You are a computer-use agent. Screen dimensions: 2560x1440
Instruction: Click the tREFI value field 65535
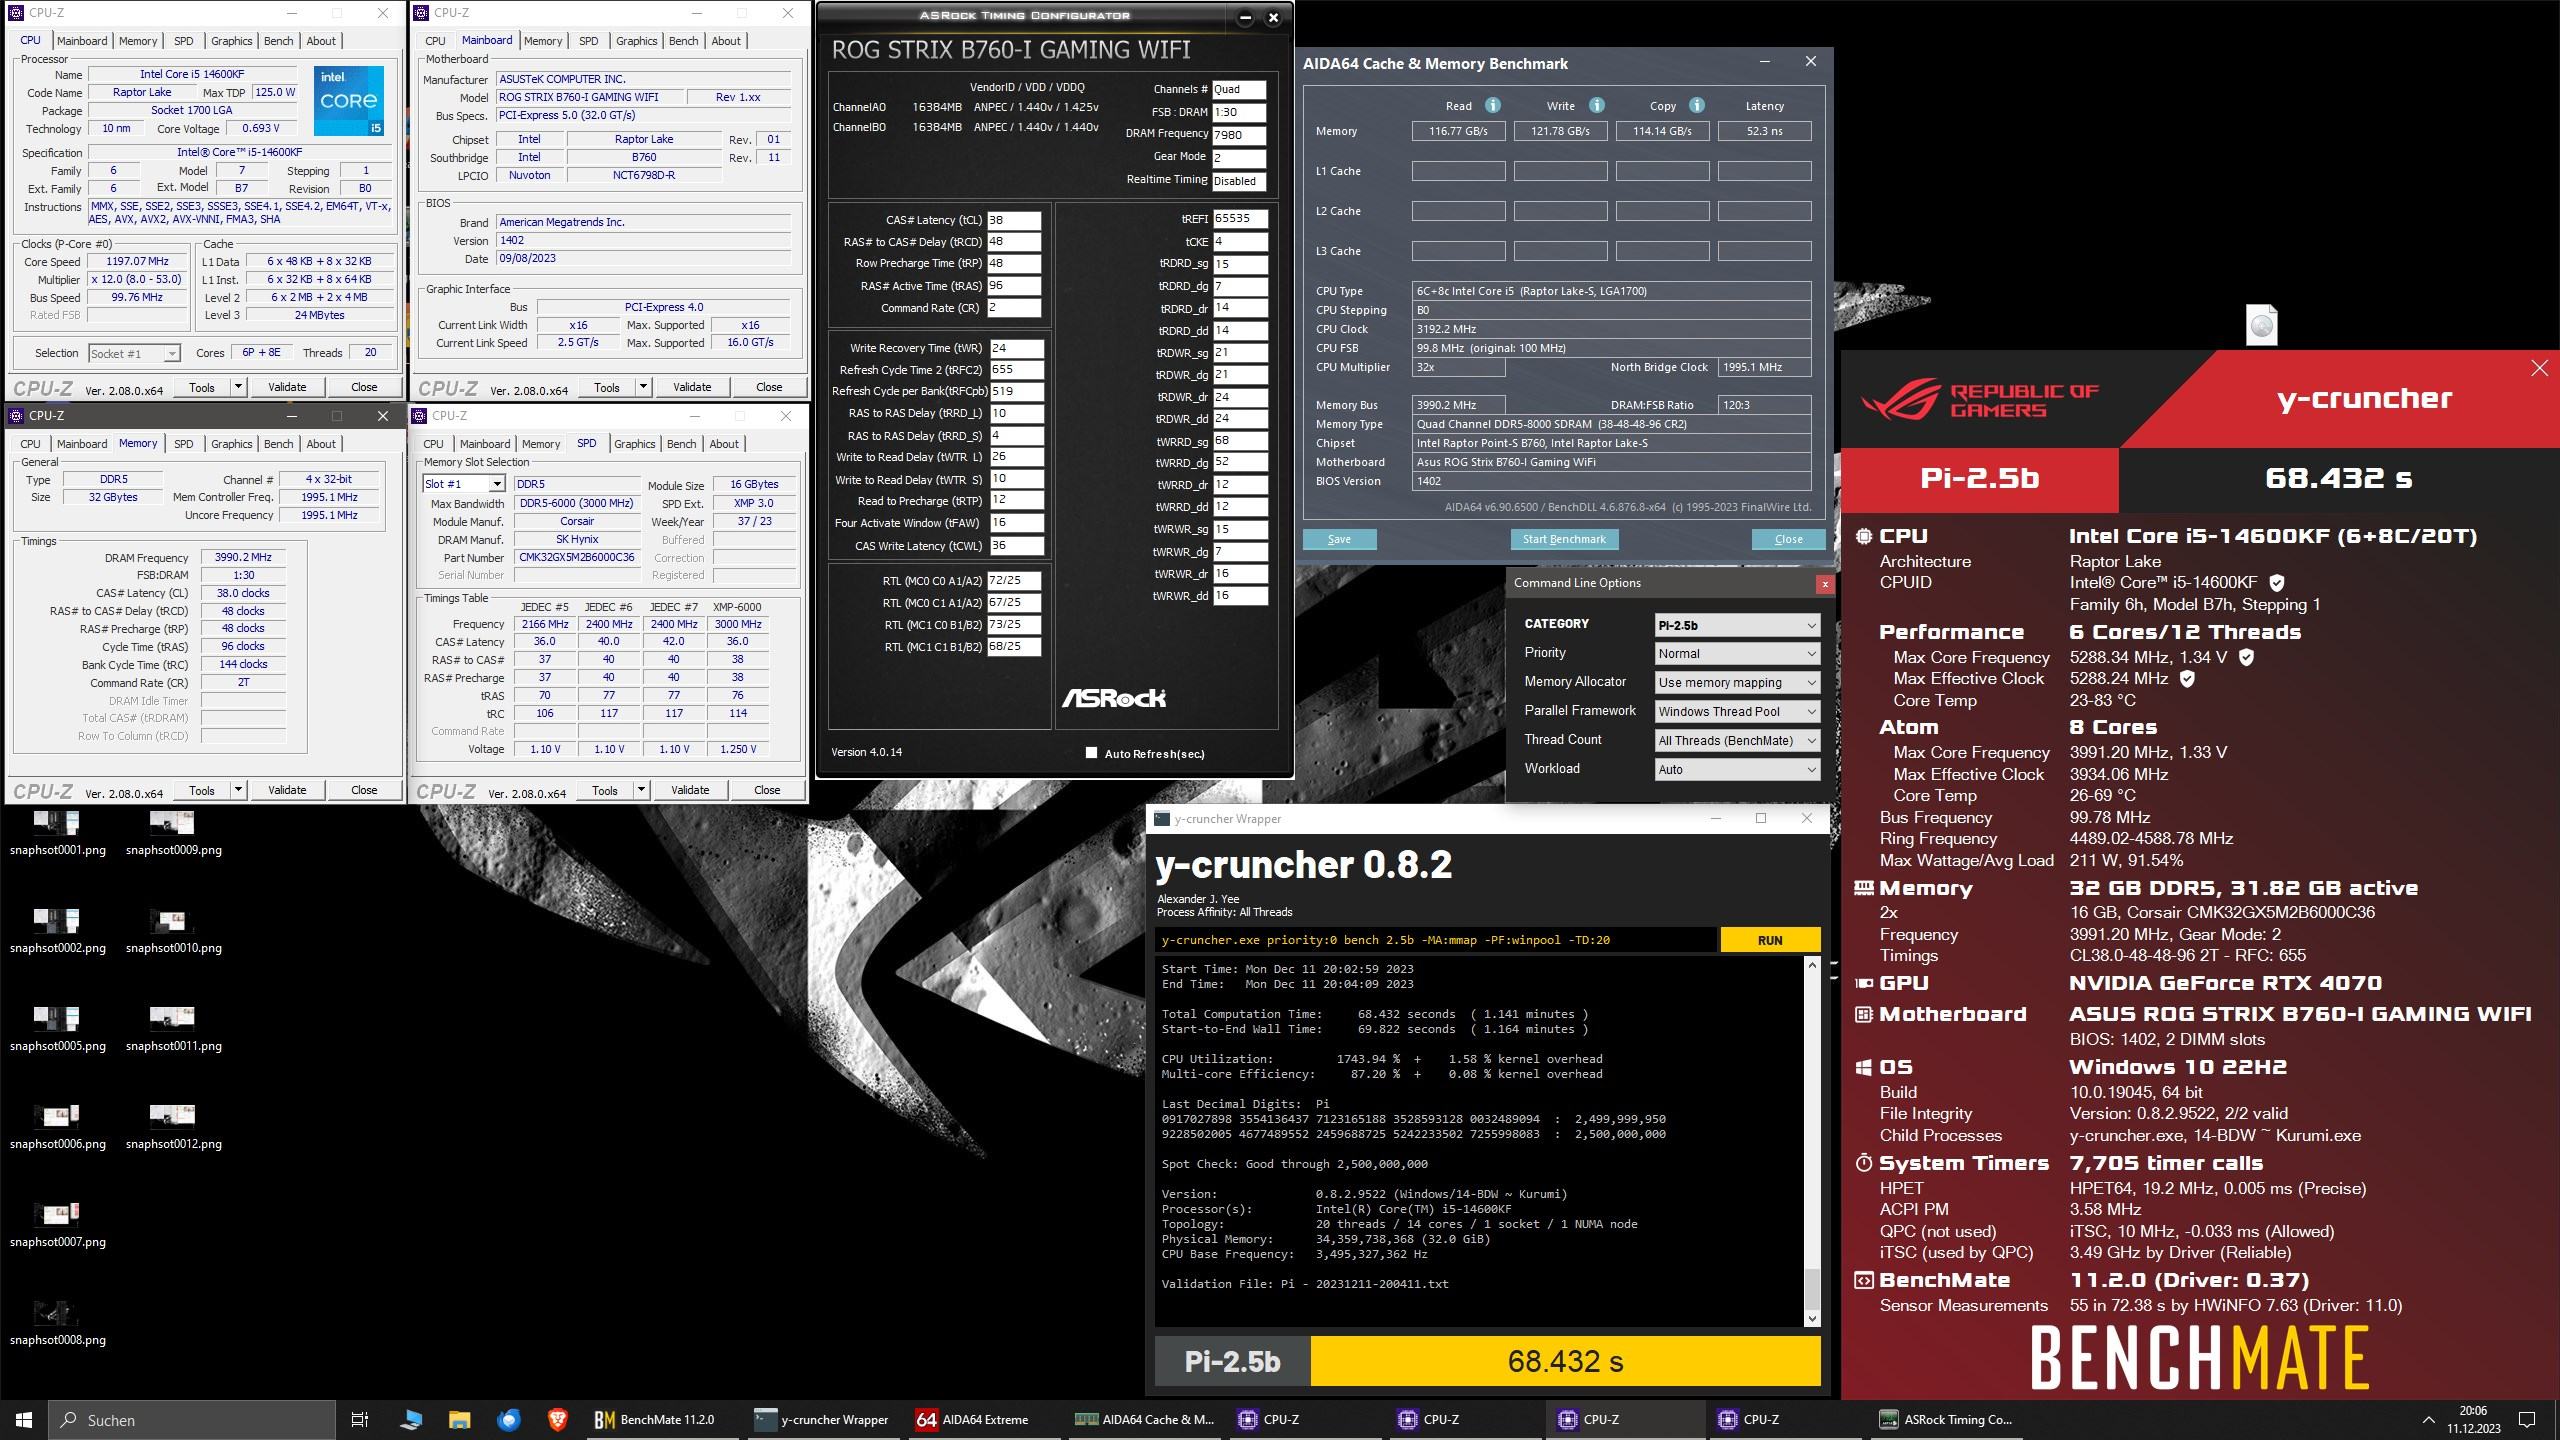[1239, 218]
